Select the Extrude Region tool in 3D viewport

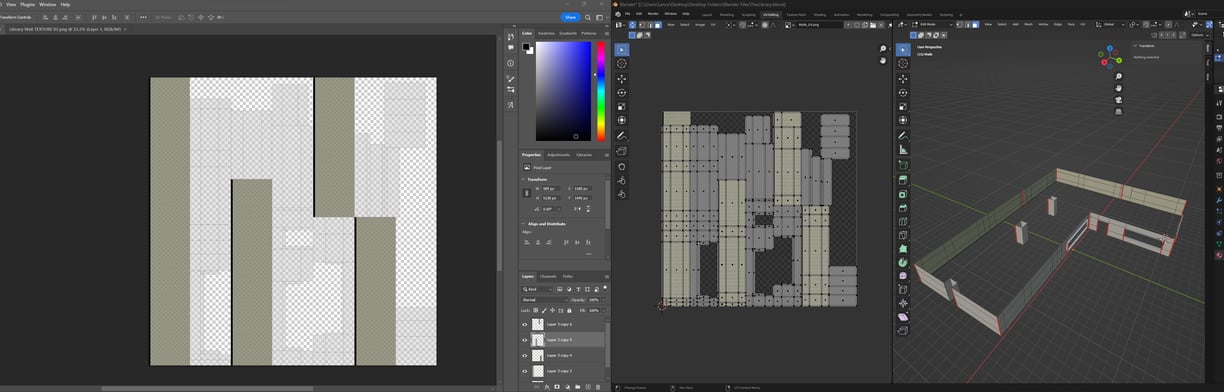click(903, 180)
